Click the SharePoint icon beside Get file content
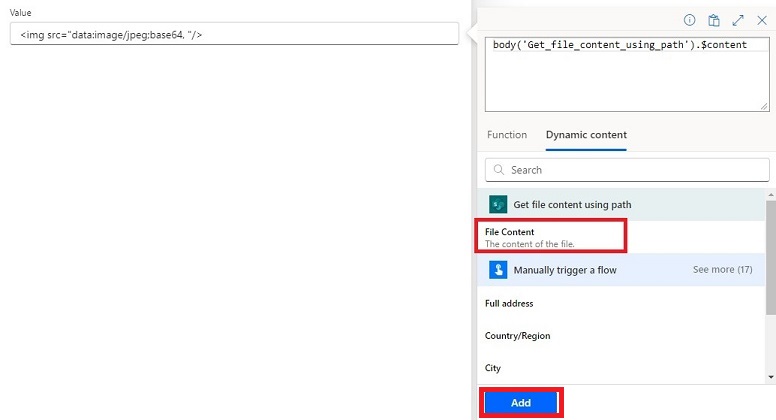 coord(498,204)
